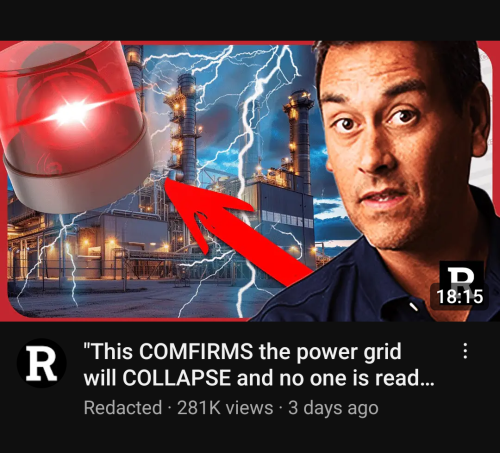
Task: Open the three-dot video options menu
Action: [x=465, y=351]
